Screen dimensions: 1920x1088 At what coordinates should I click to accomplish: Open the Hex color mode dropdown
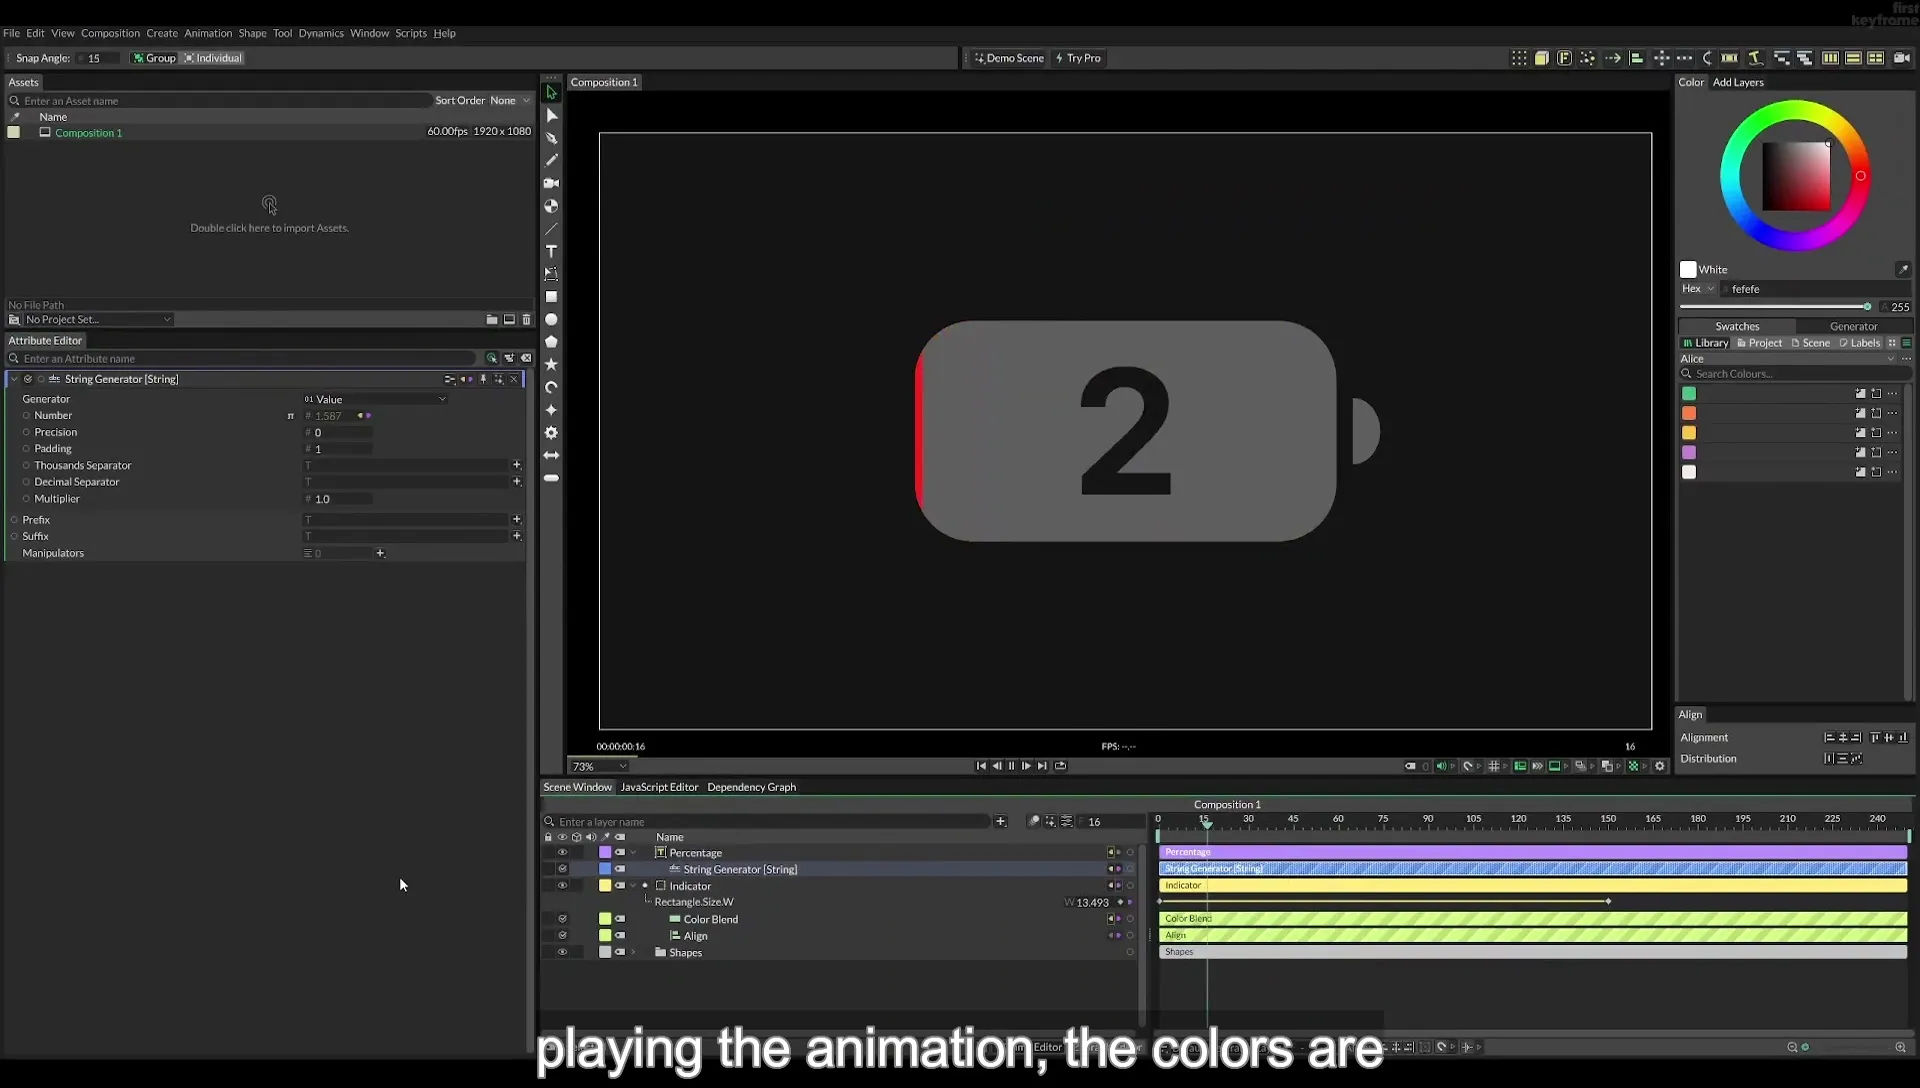point(1698,289)
